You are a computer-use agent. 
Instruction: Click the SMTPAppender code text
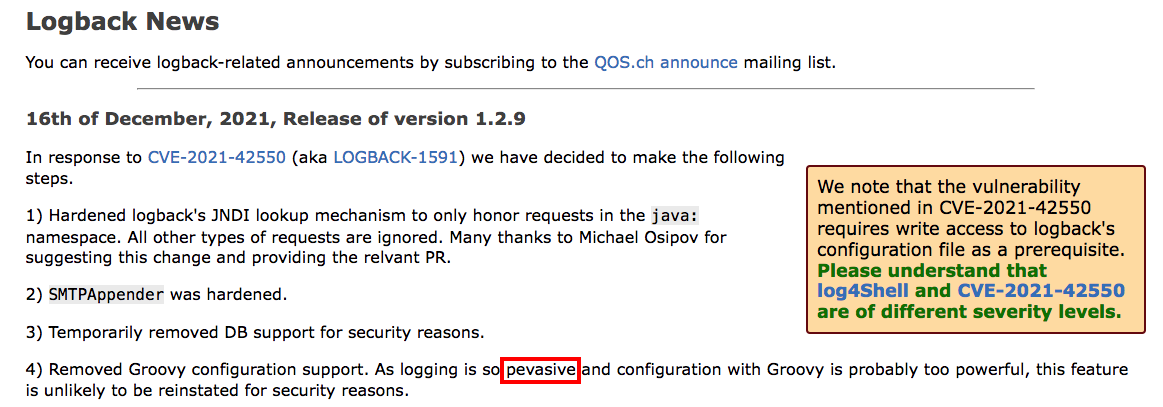pyautogui.click(x=105, y=295)
